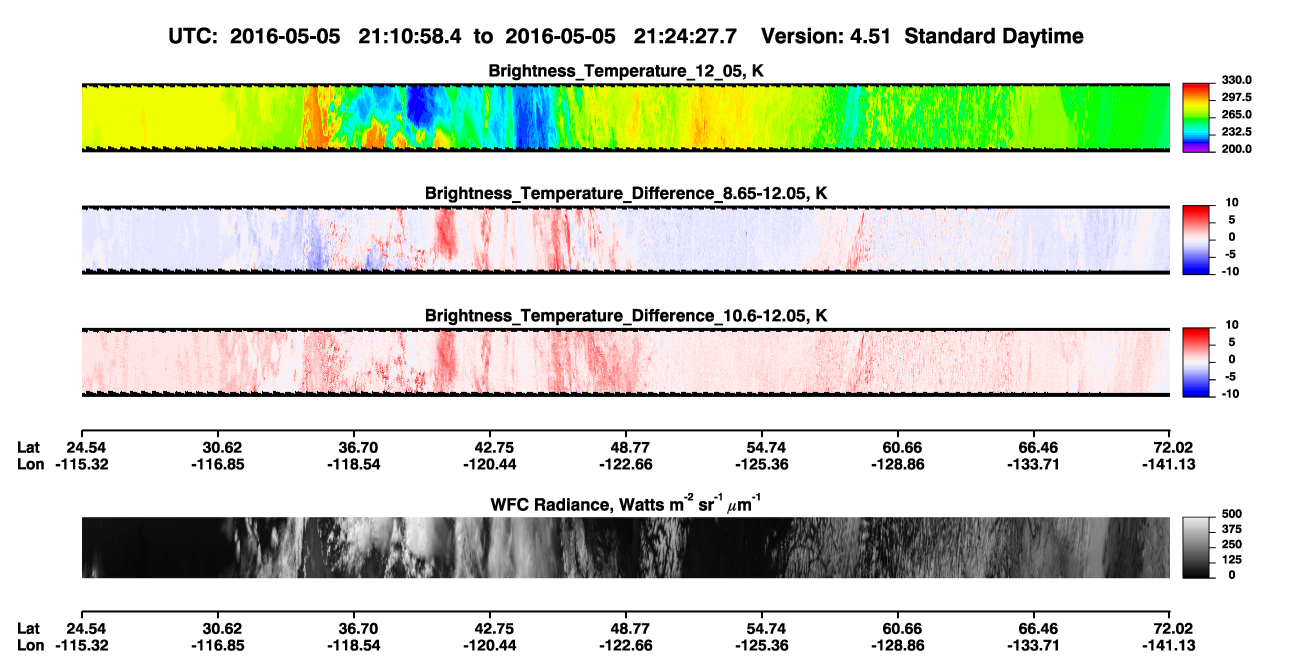Click latitude 72.02 on the upper axis
This screenshot has height=667, width=1300.
[1174, 447]
